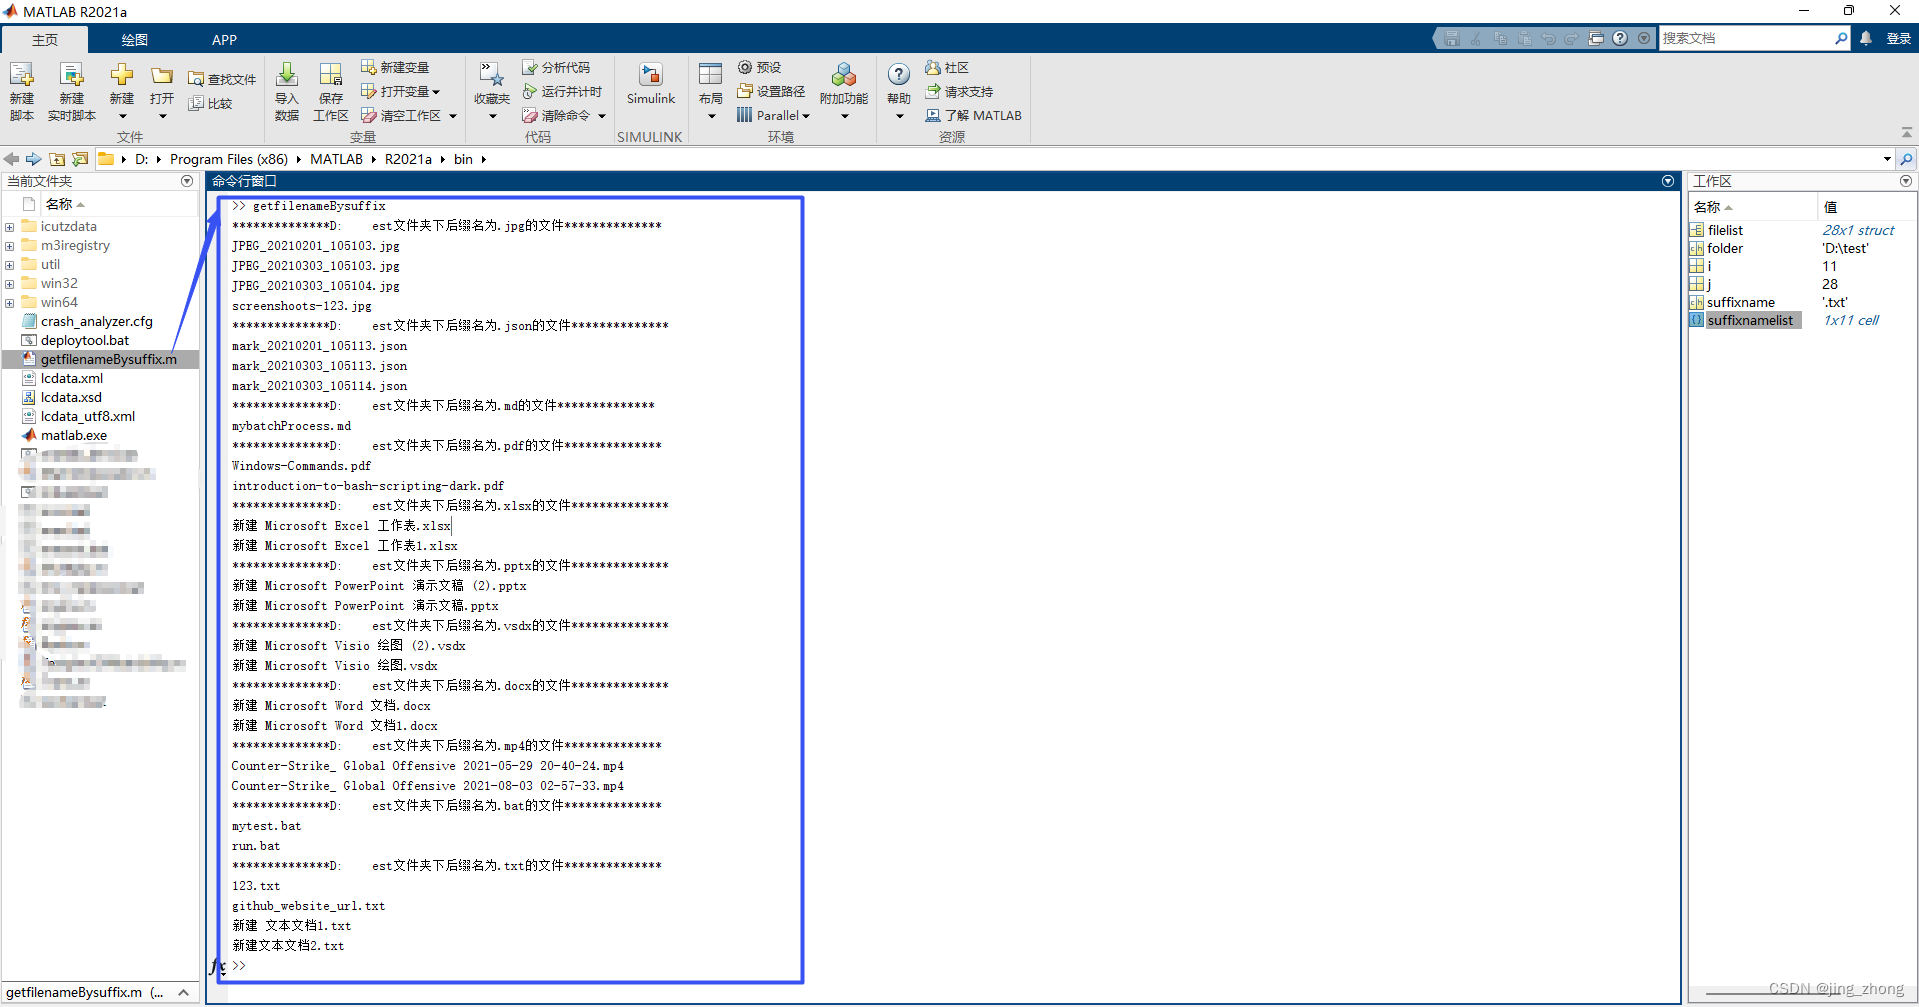Click Request Support (请求支持)

pos(959,91)
